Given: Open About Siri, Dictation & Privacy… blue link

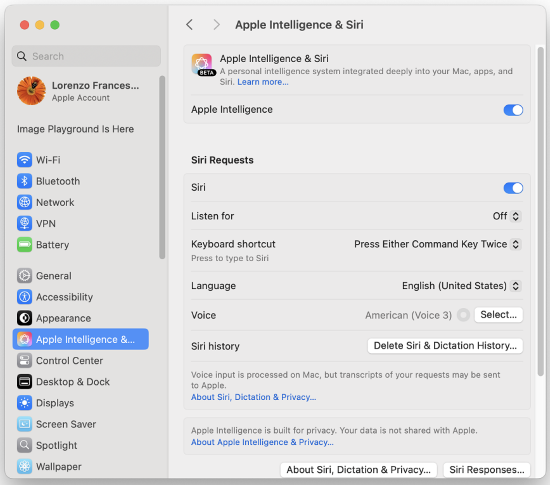Looking at the screenshot, I should pyautogui.click(x=253, y=397).
